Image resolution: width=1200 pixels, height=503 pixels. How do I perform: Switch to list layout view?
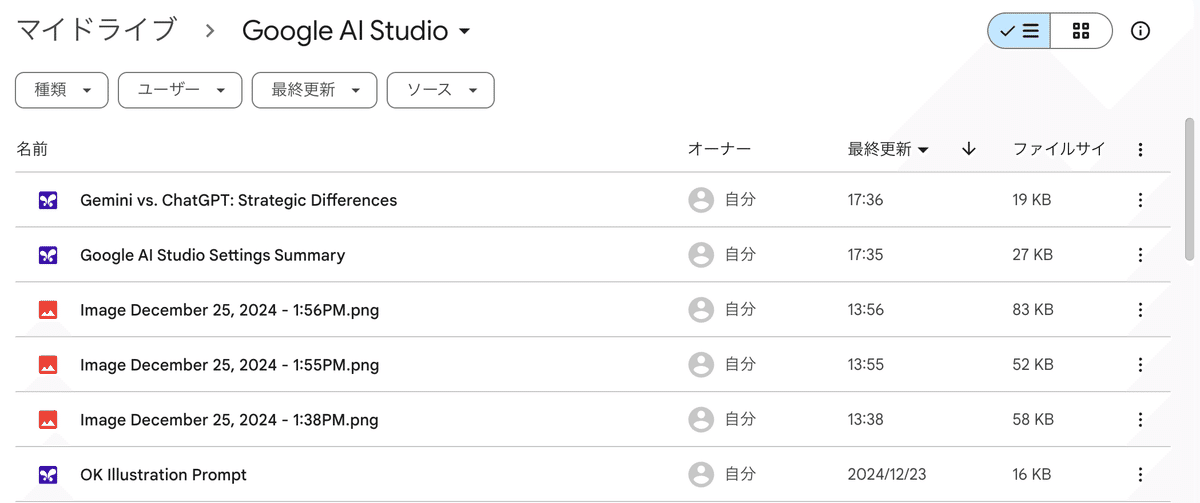(x=1019, y=31)
